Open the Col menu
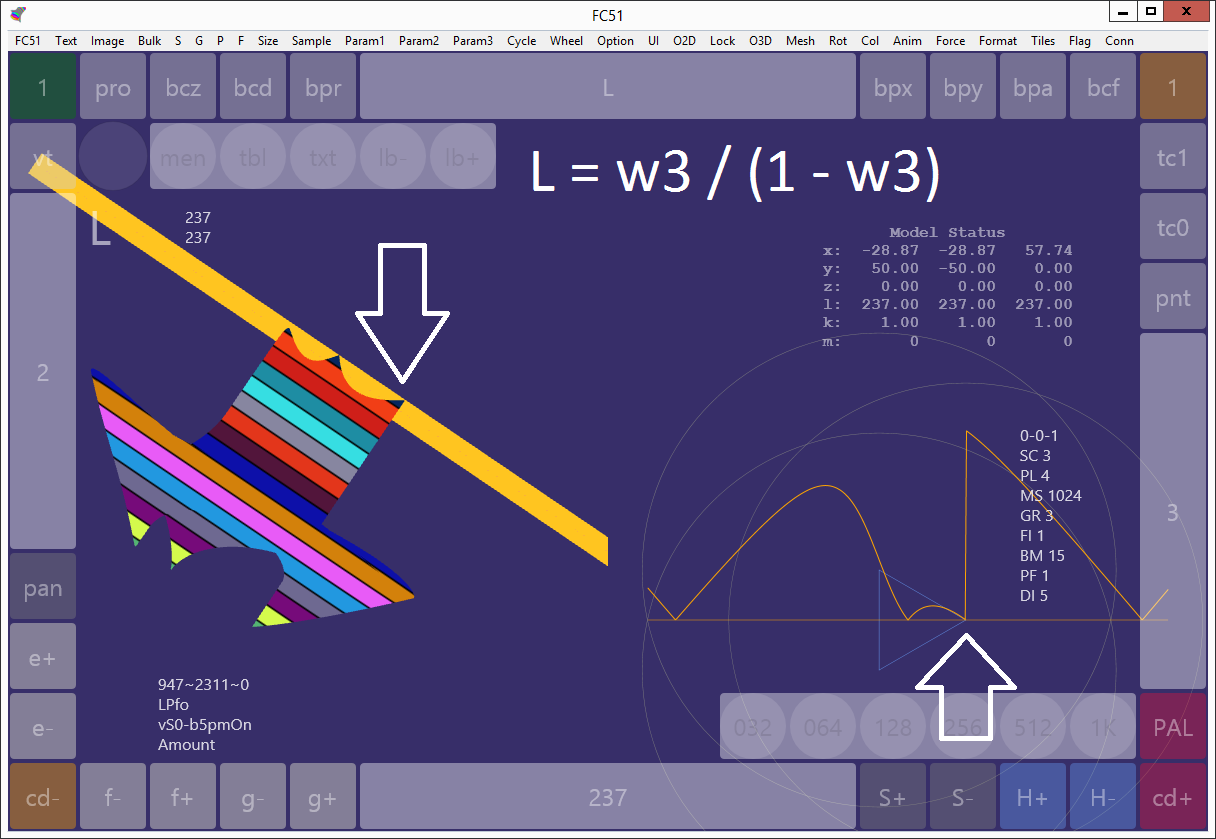The height and width of the screenshot is (839, 1216). (870, 41)
